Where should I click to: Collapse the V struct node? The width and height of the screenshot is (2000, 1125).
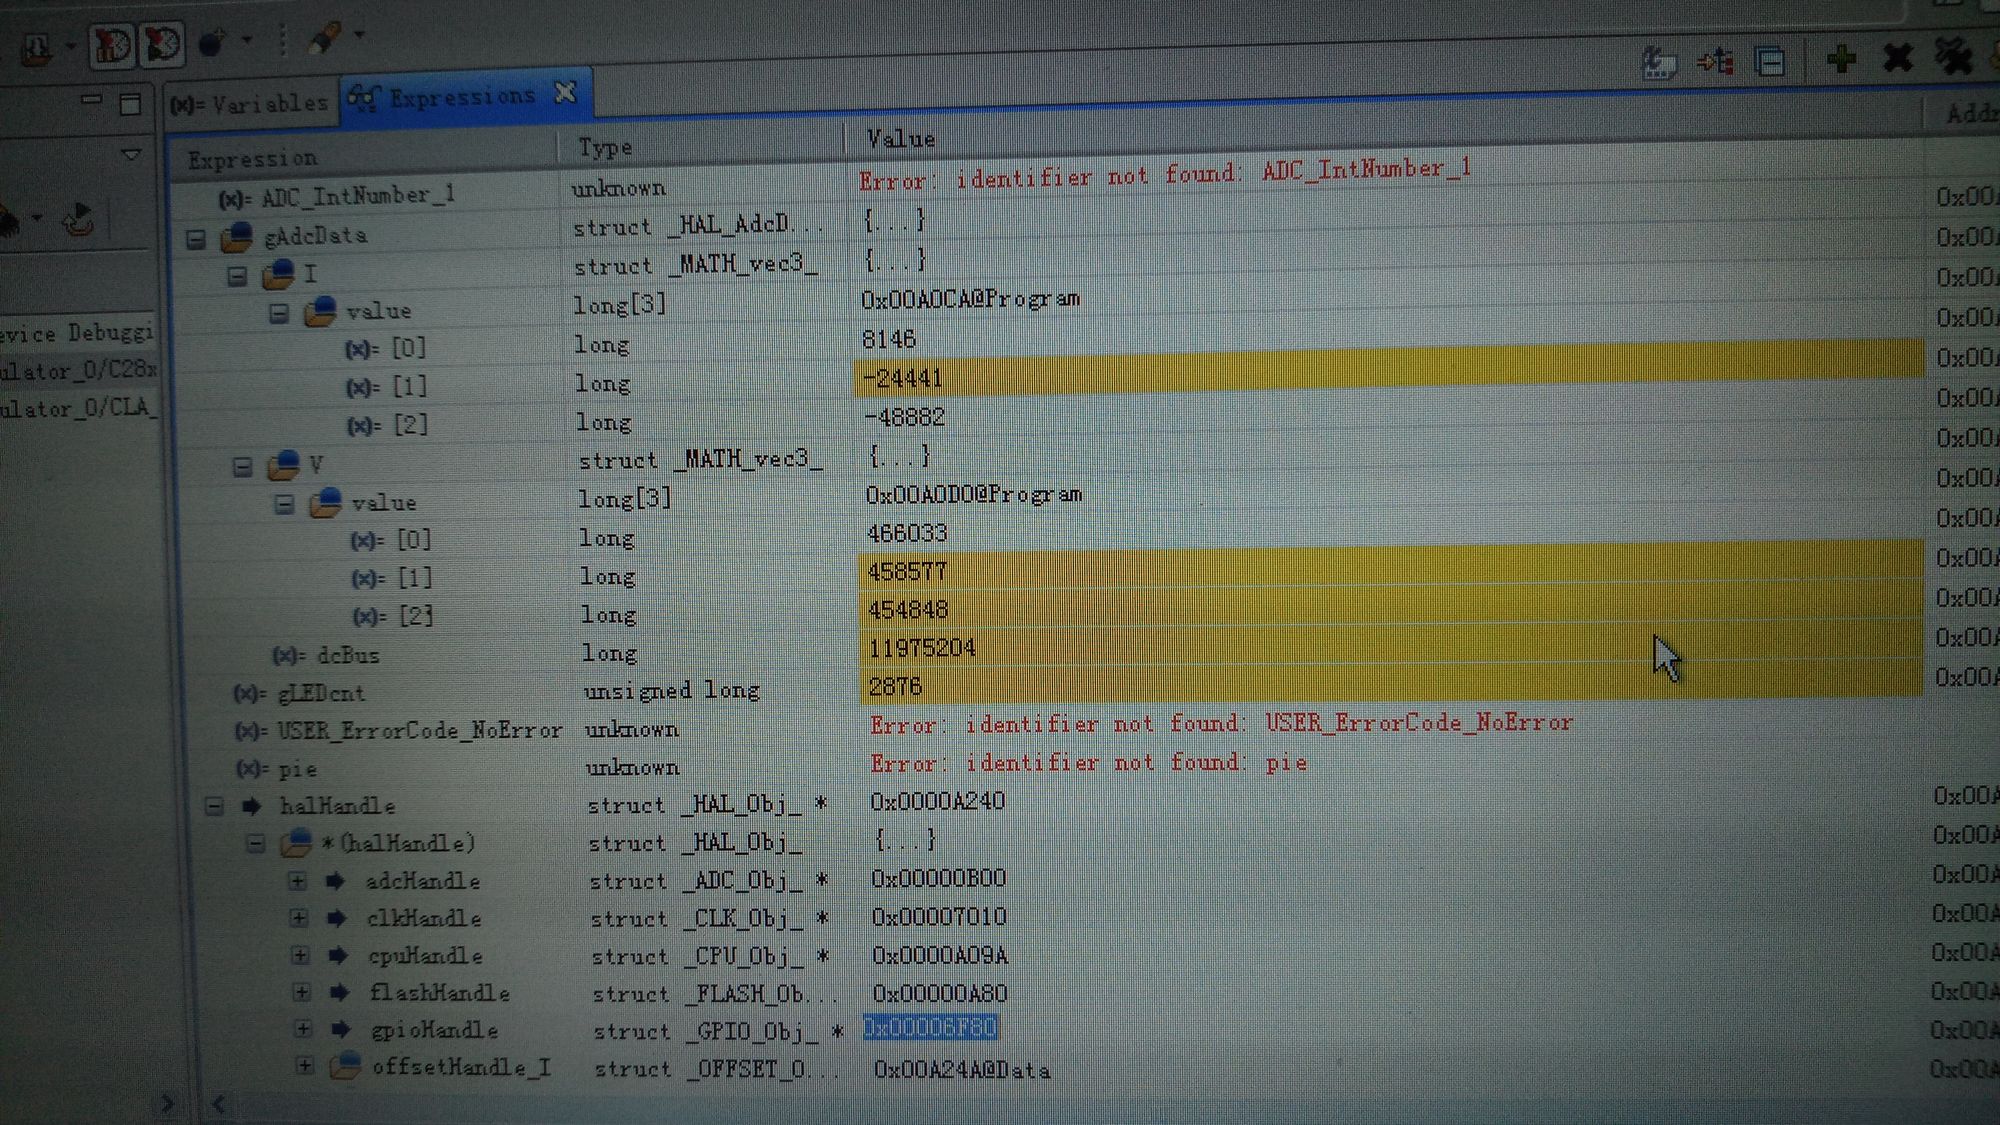(242, 467)
